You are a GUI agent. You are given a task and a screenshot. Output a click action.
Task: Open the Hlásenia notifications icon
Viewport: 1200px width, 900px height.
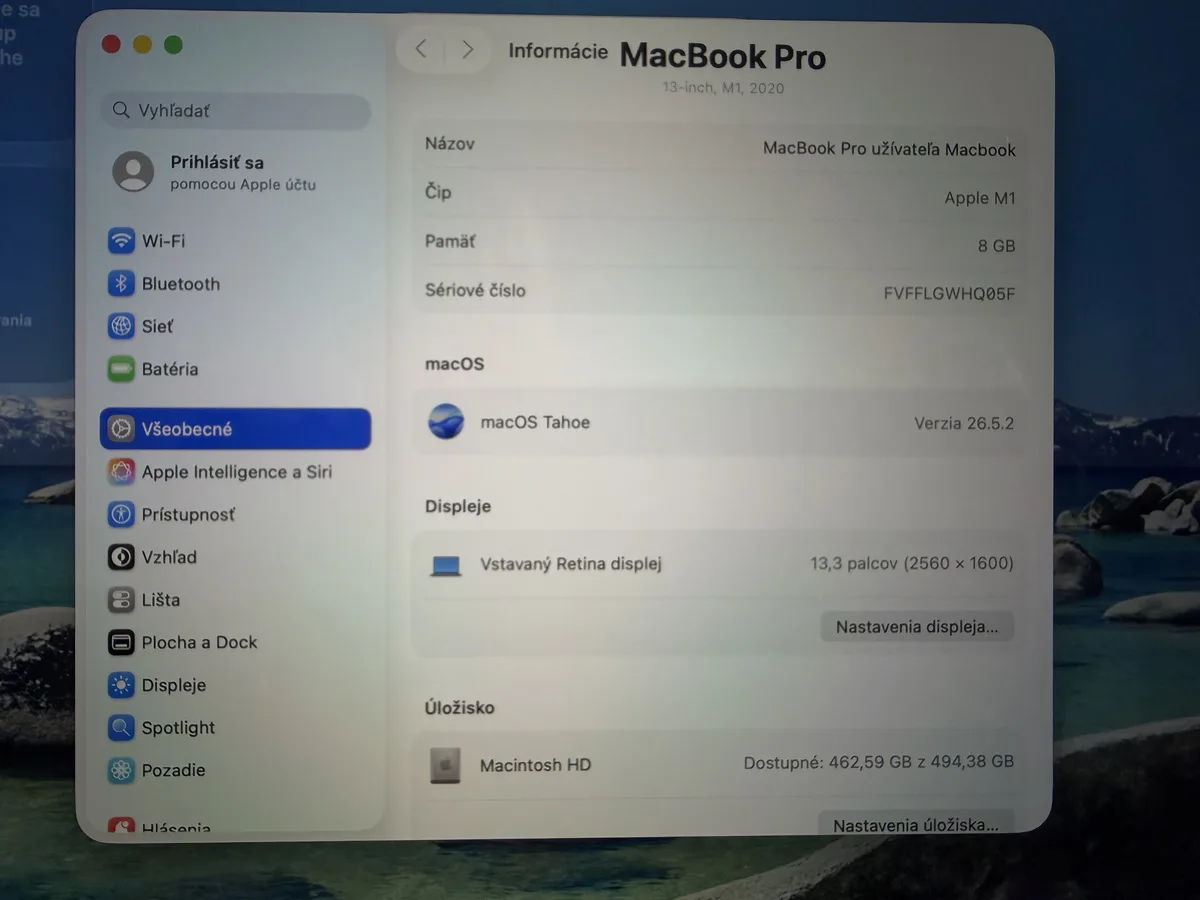click(x=121, y=826)
